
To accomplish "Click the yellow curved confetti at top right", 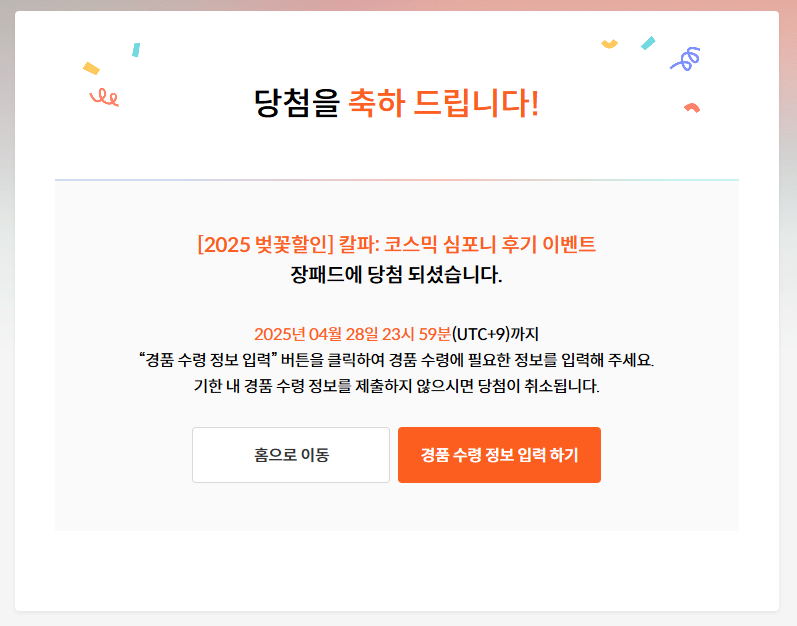I will point(609,44).
